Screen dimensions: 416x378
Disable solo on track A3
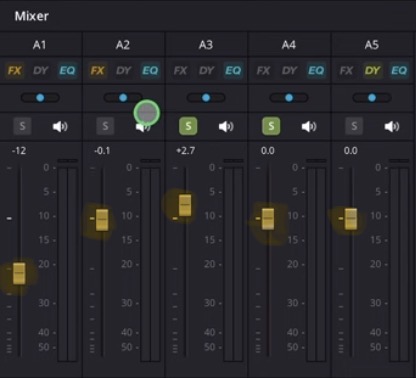pos(188,126)
